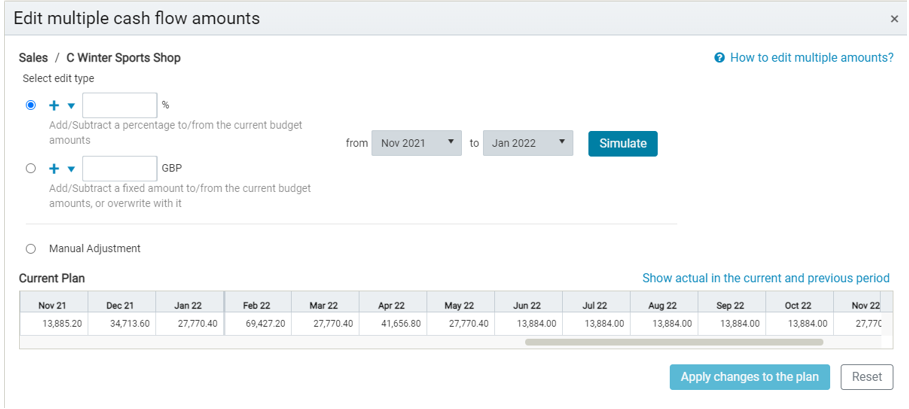Click the 13,884.00 cell under Jun 22

coord(528,324)
